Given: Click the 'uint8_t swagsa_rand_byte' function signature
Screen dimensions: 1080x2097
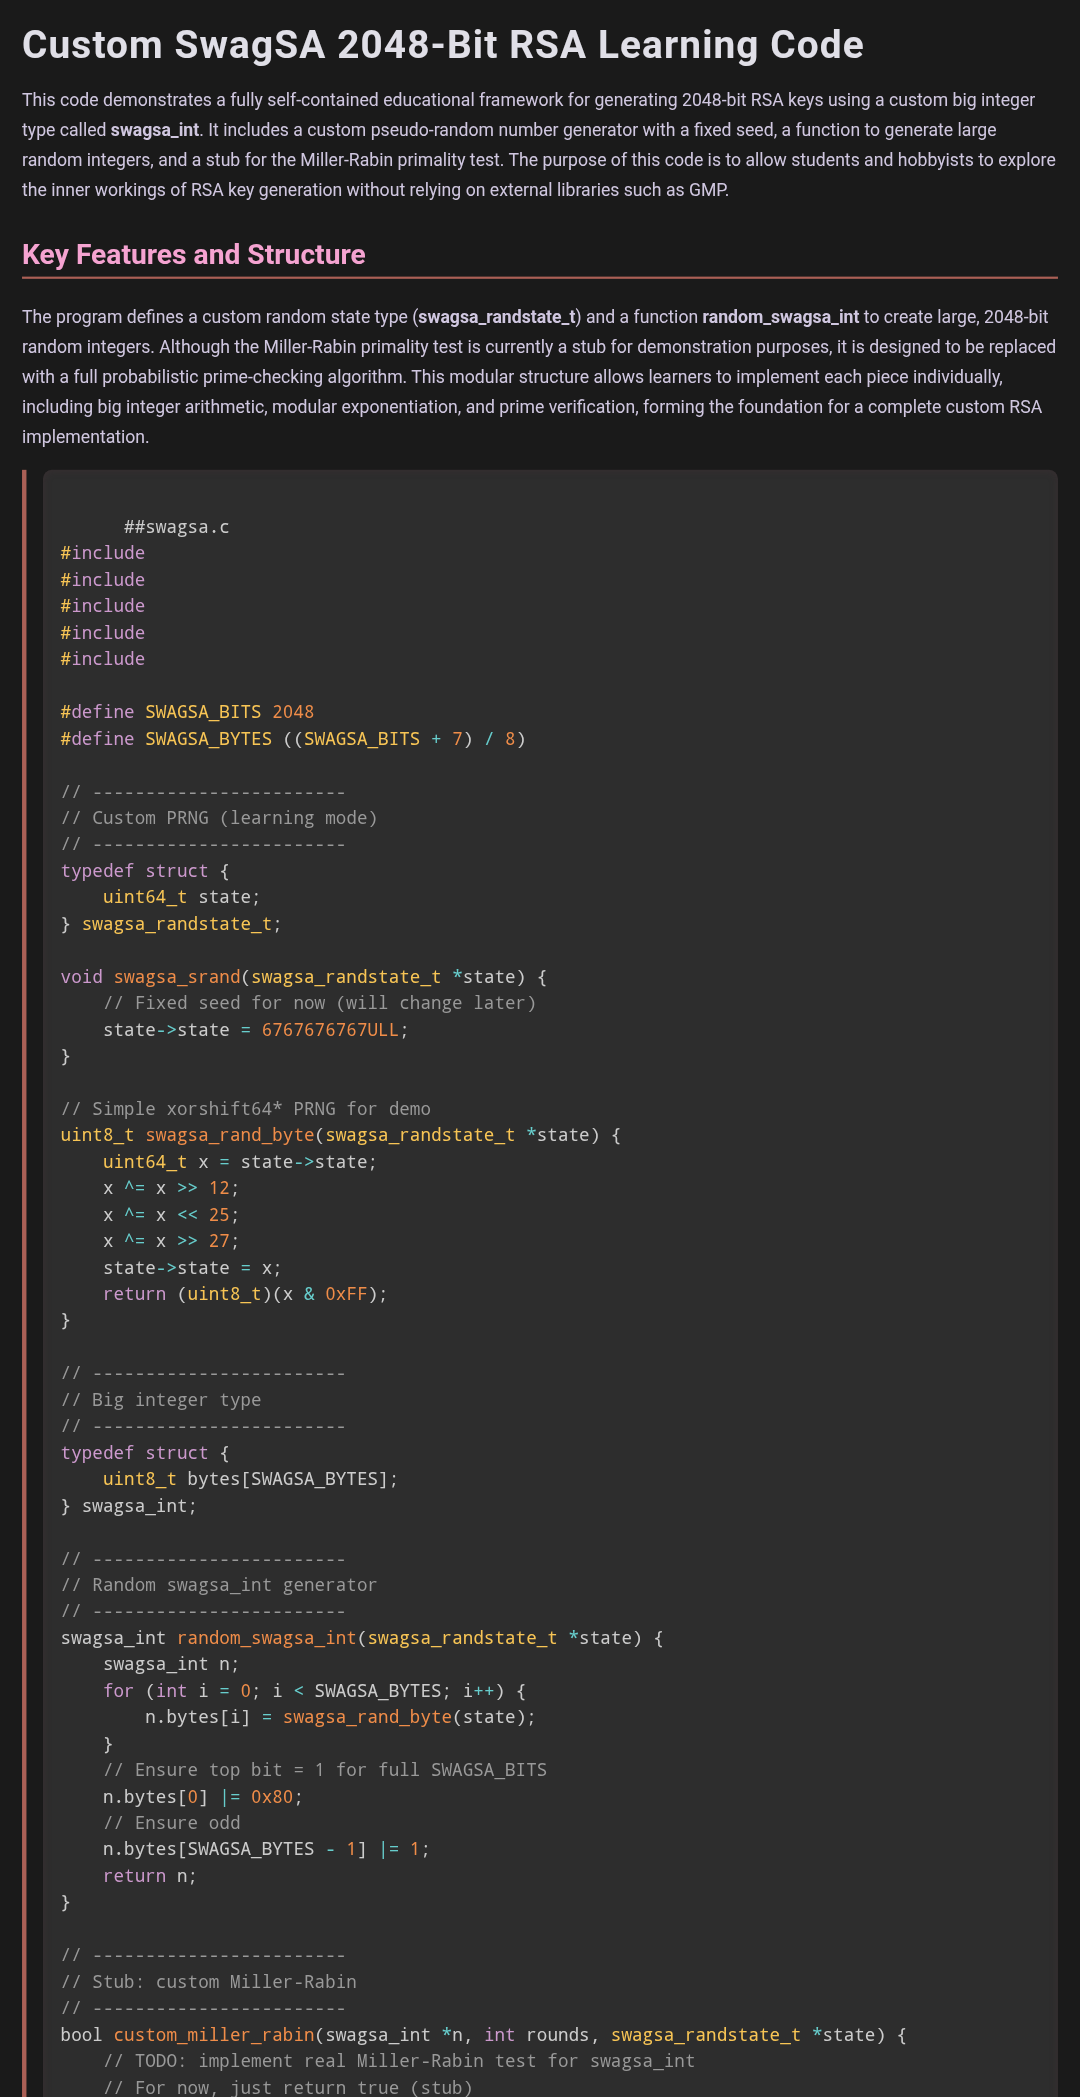Looking at the screenshot, I should tap(341, 1135).
